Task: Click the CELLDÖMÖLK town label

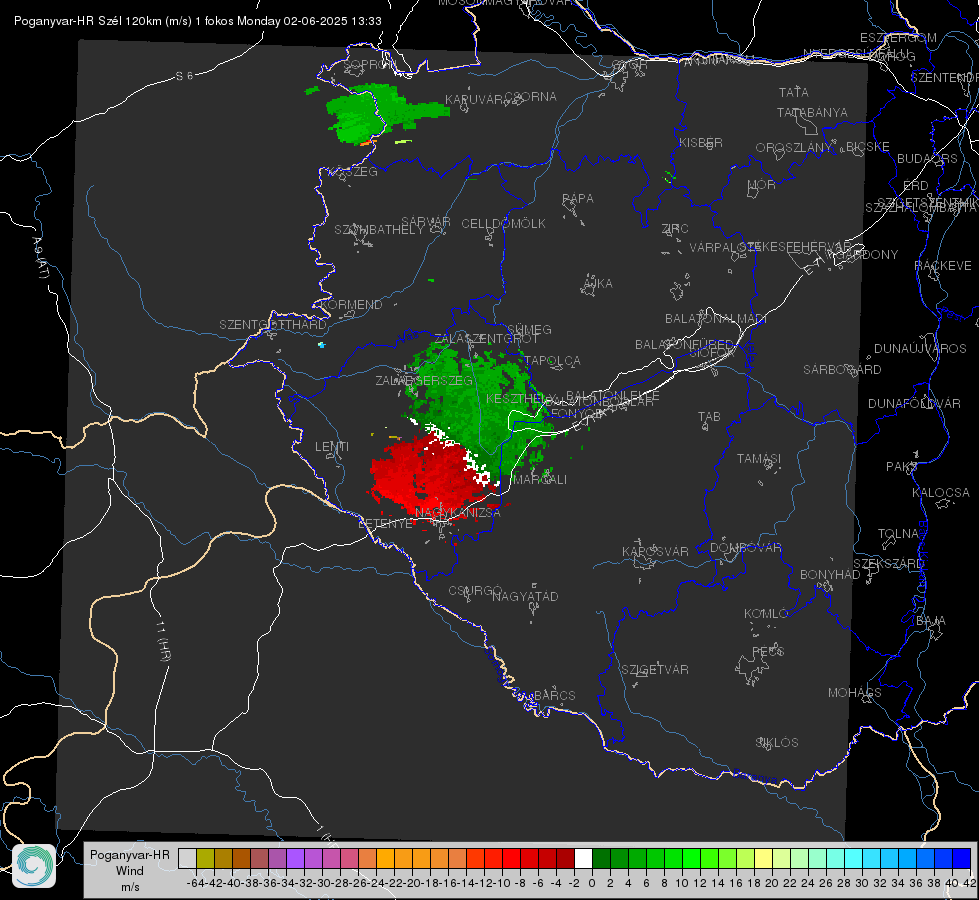Action: pyautogui.click(x=503, y=224)
